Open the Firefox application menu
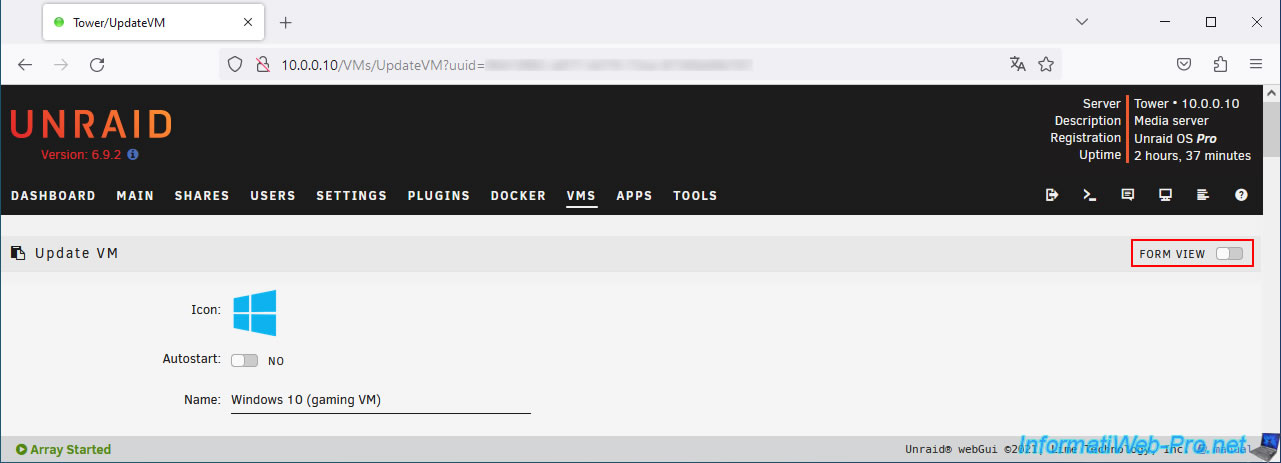 pyautogui.click(x=1256, y=64)
